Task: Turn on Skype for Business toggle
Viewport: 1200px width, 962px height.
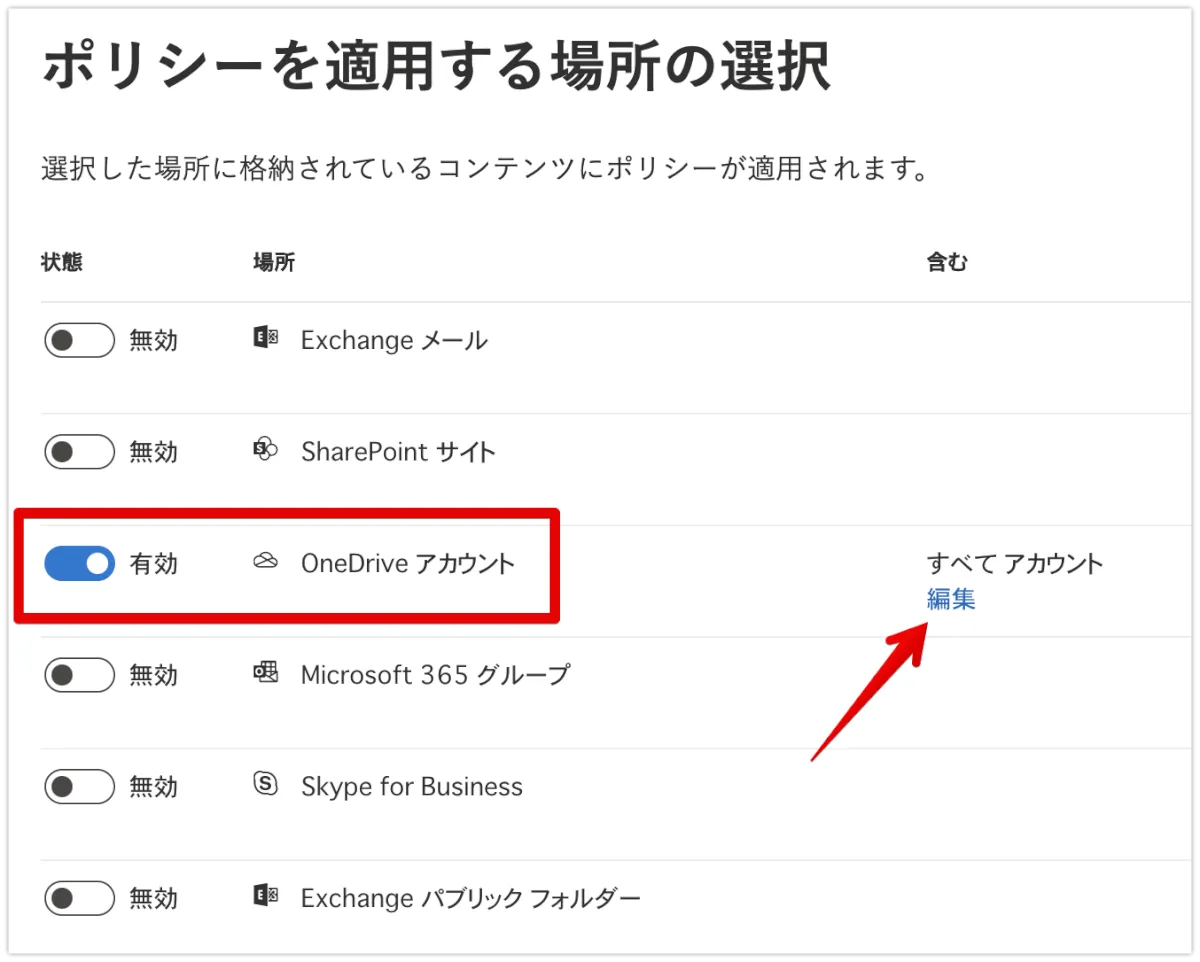Action: pyautogui.click(x=80, y=787)
